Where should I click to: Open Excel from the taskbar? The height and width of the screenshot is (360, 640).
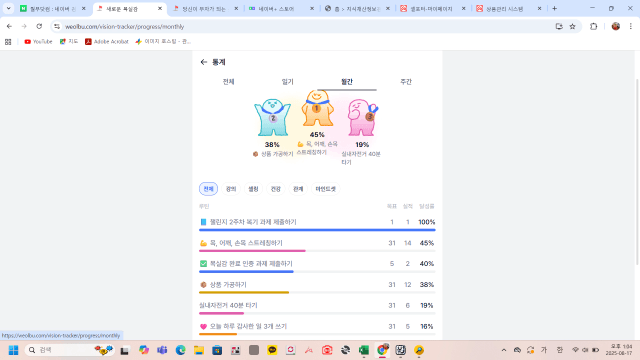click(x=364, y=350)
